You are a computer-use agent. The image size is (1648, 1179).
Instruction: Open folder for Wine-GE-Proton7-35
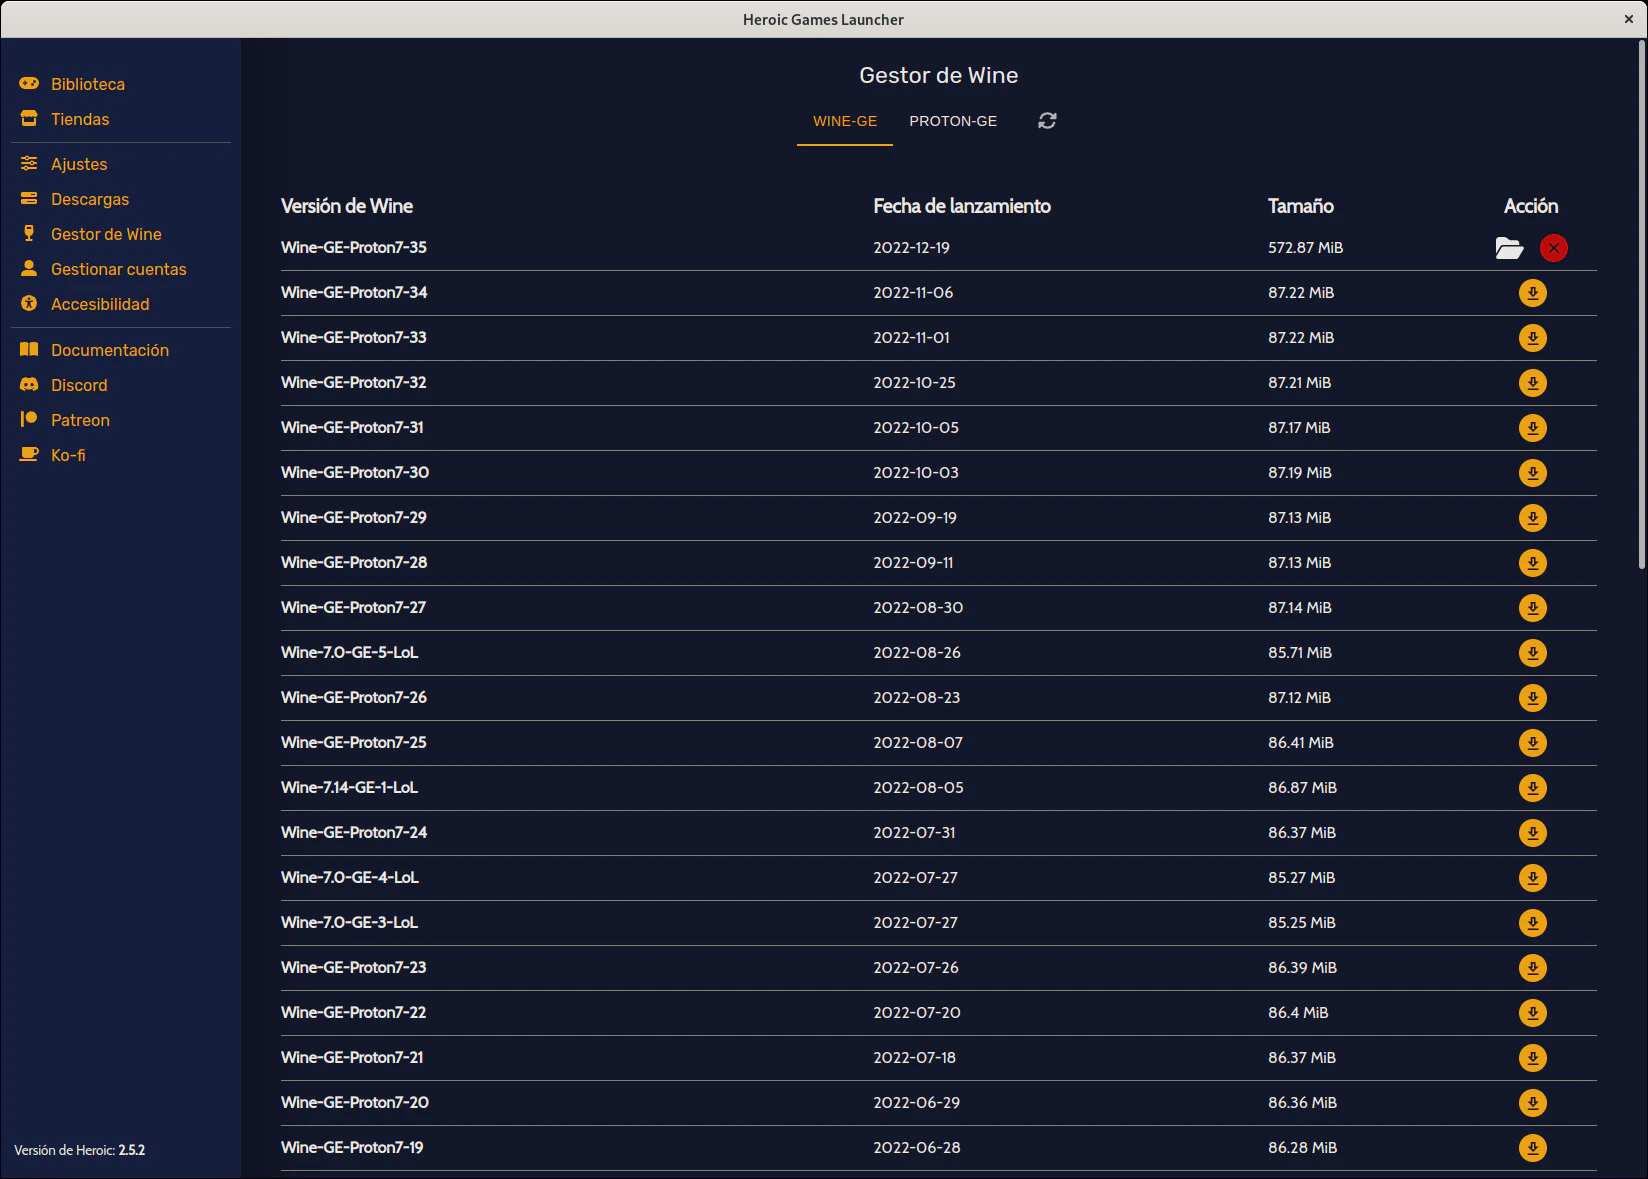point(1508,248)
